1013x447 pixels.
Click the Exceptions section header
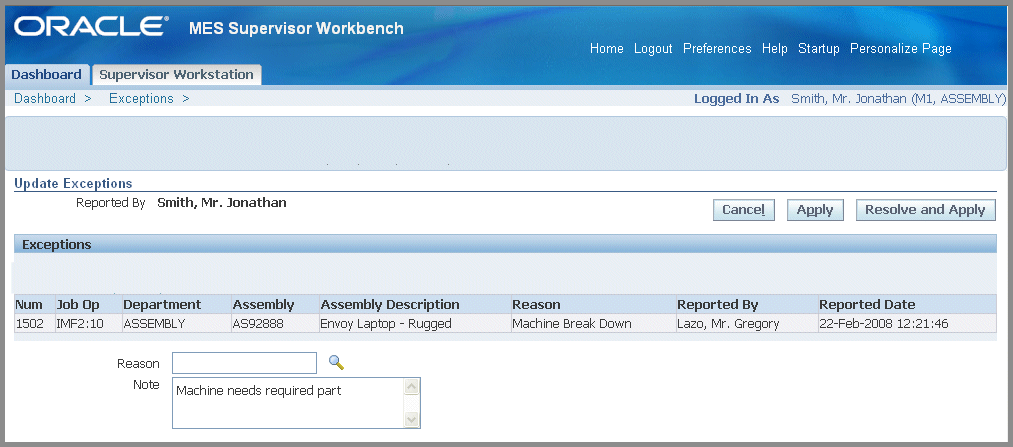[x=505, y=245]
